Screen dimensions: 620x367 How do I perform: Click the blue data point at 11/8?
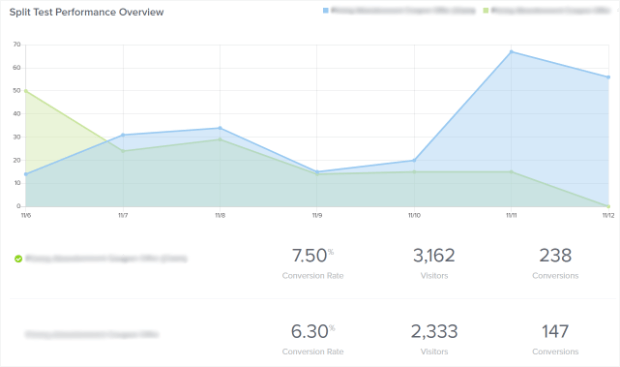tap(220, 128)
